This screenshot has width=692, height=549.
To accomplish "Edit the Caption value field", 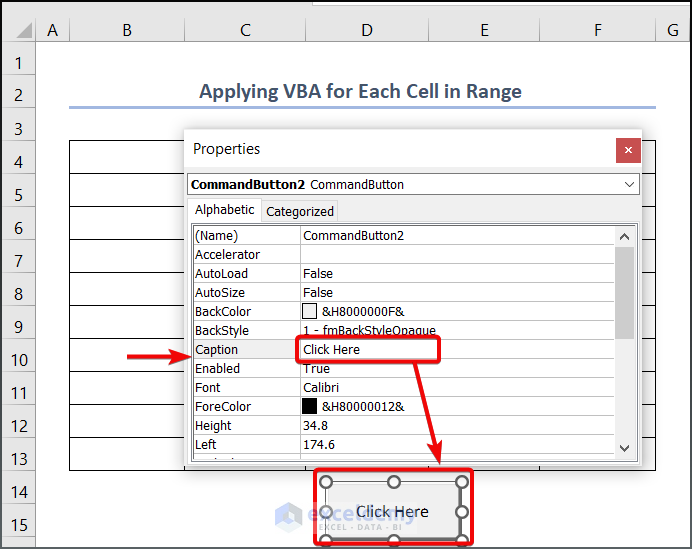I will [x=368, y=350].
